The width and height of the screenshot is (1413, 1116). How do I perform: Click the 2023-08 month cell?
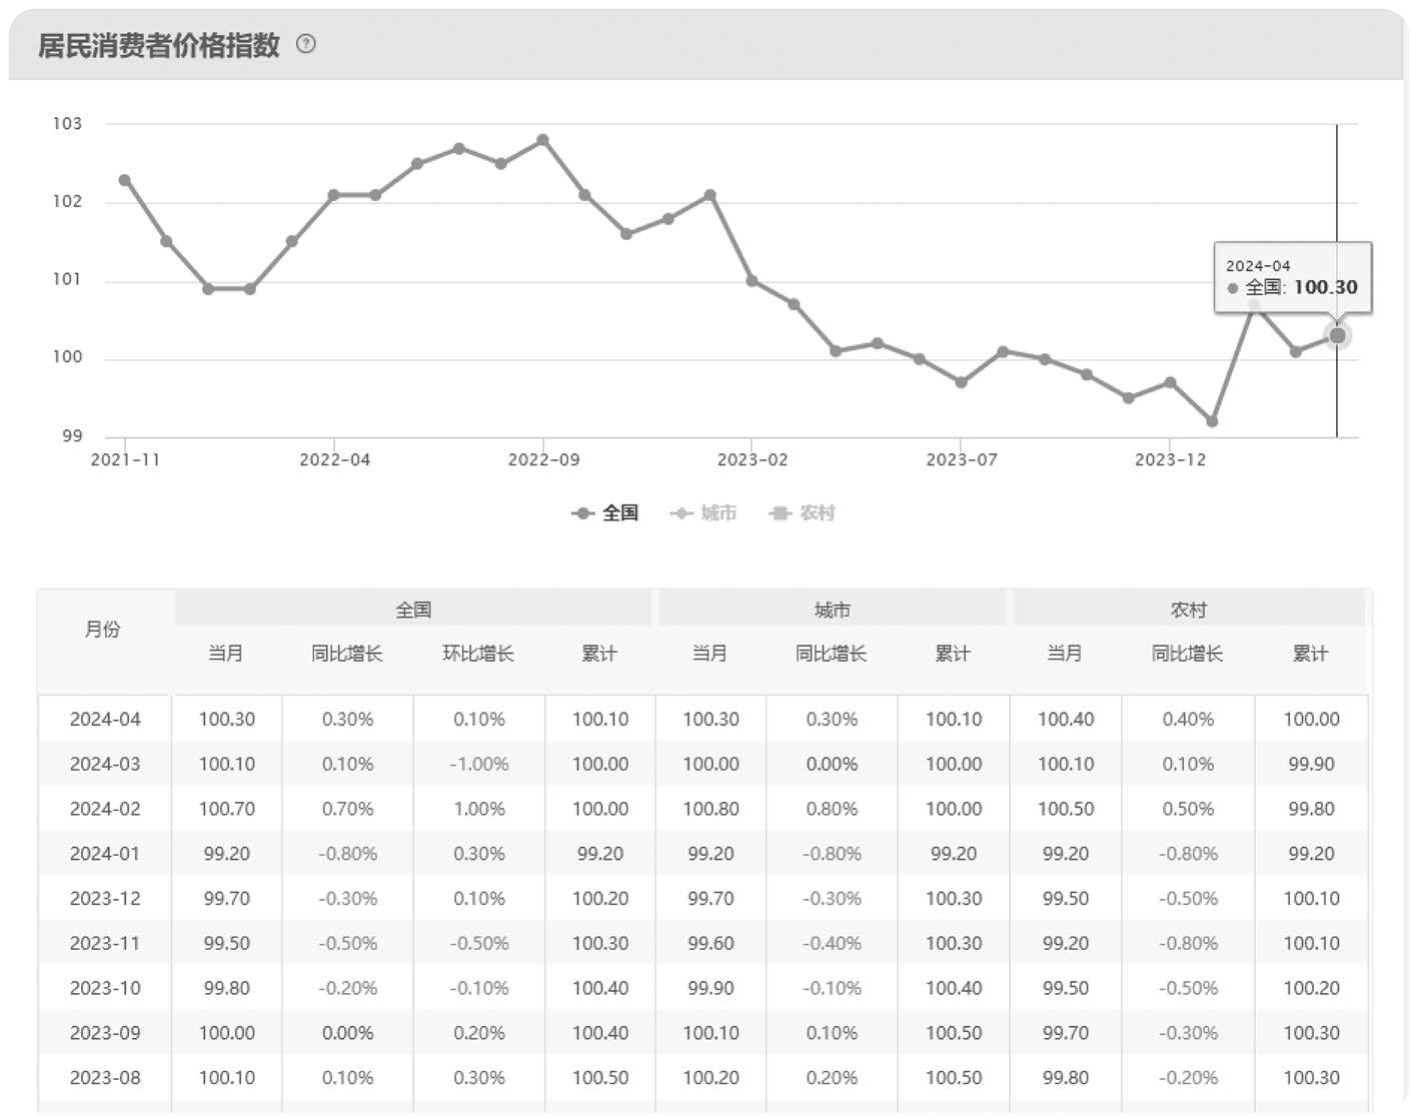coord(105,1078)
